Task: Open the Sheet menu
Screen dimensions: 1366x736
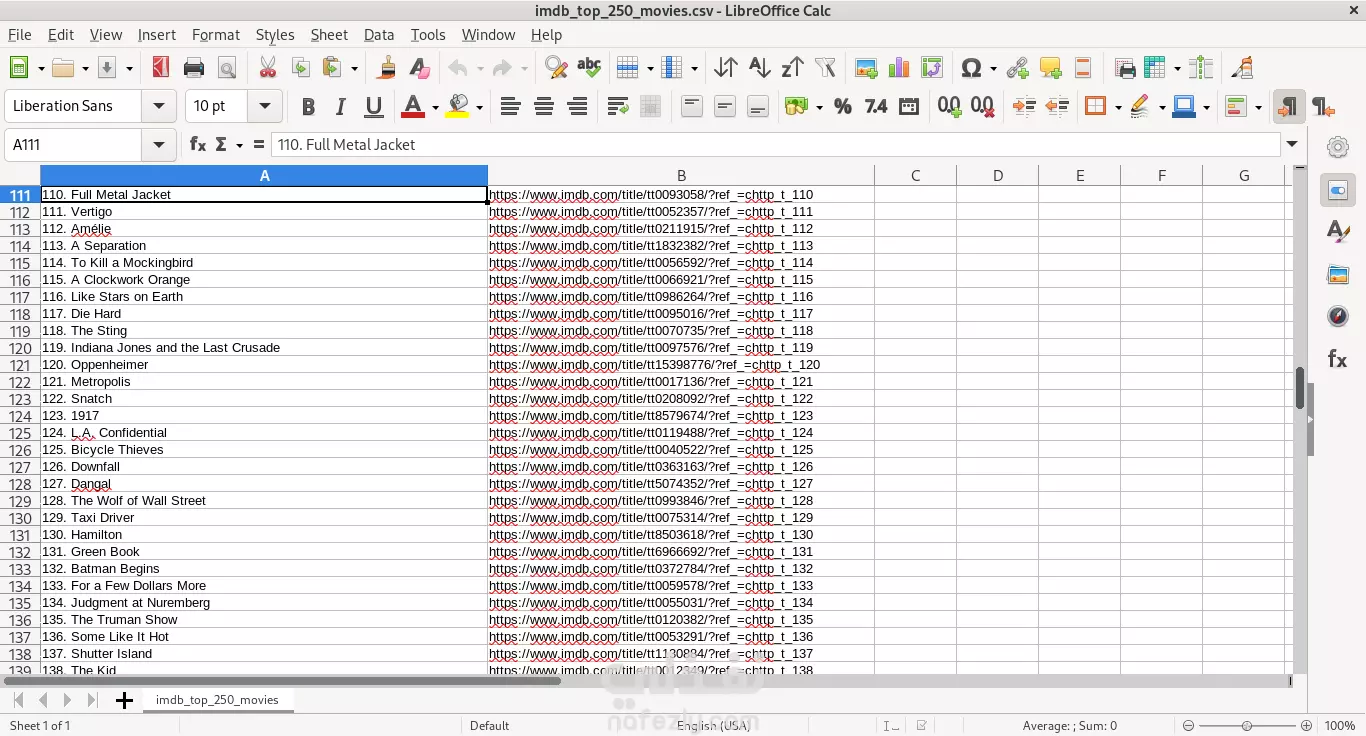Action: [329, 34]
